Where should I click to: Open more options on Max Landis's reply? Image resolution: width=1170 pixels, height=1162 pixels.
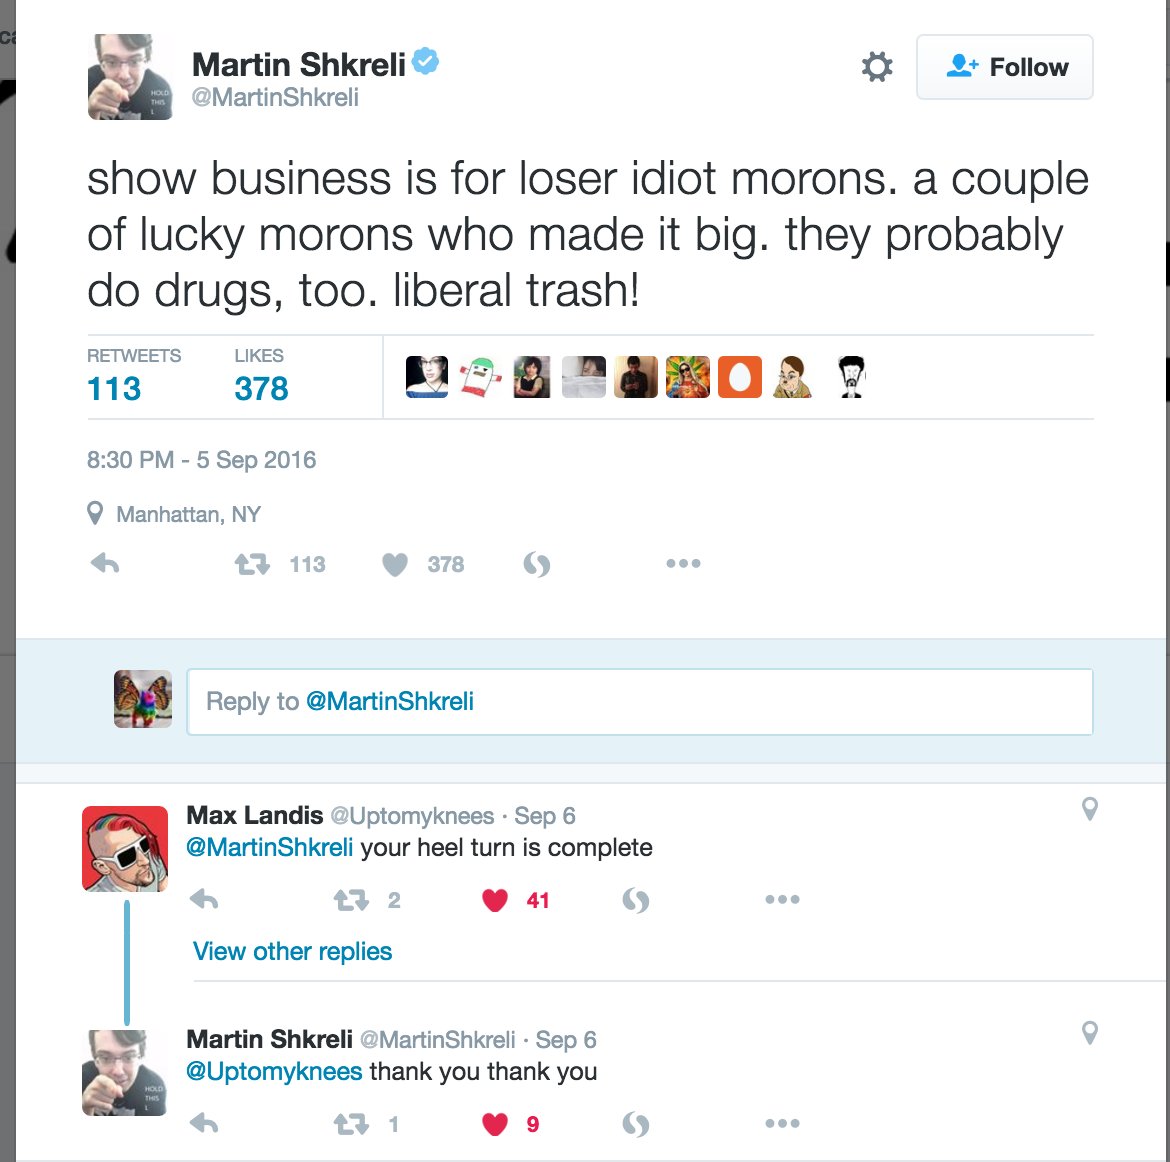tap(782, 899)
